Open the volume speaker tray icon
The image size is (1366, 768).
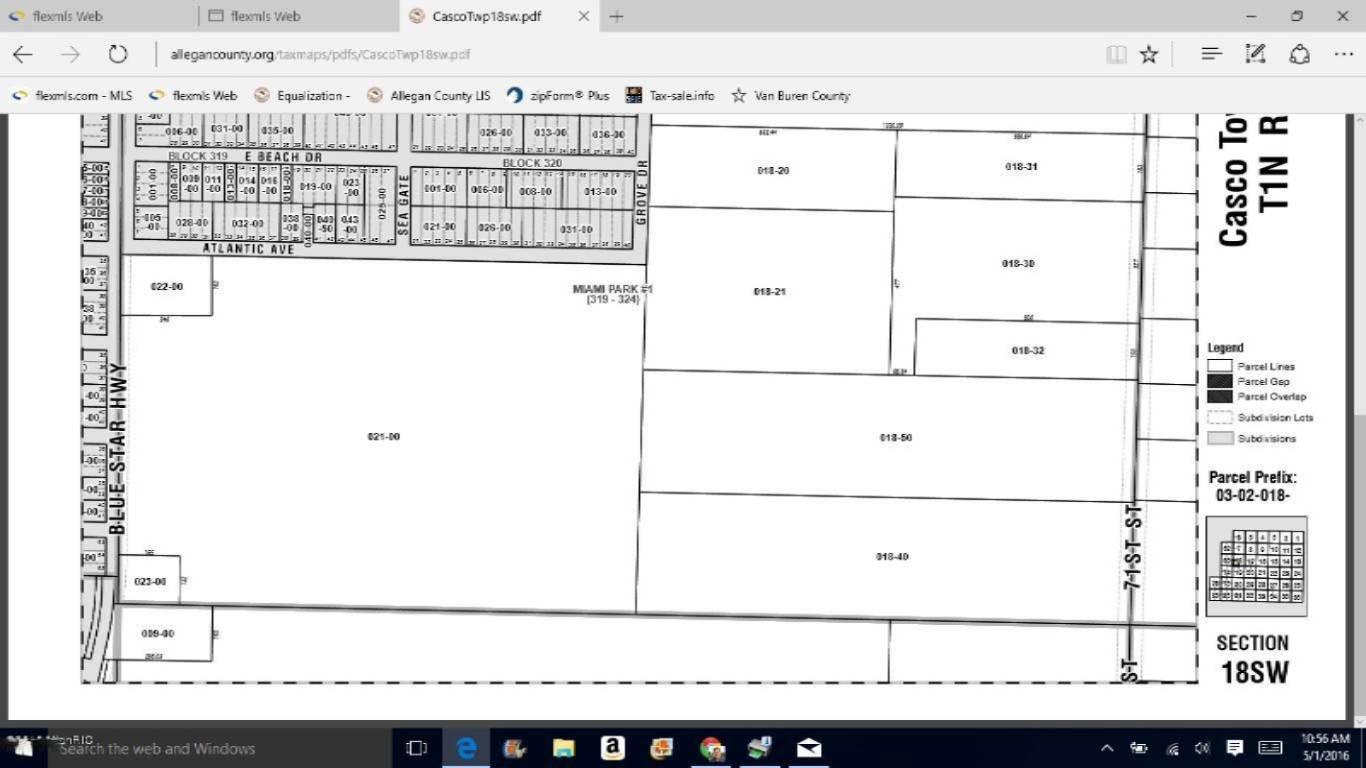(x=1203, y=748)
